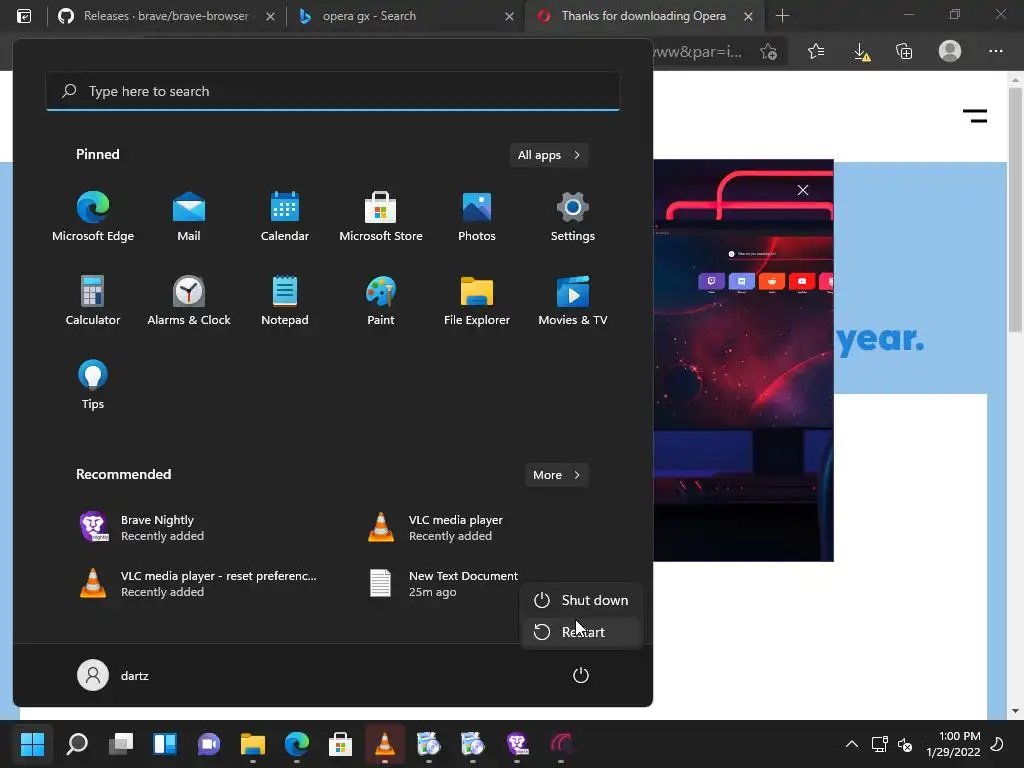Open New Text Document recommendation

coord(444,584)
